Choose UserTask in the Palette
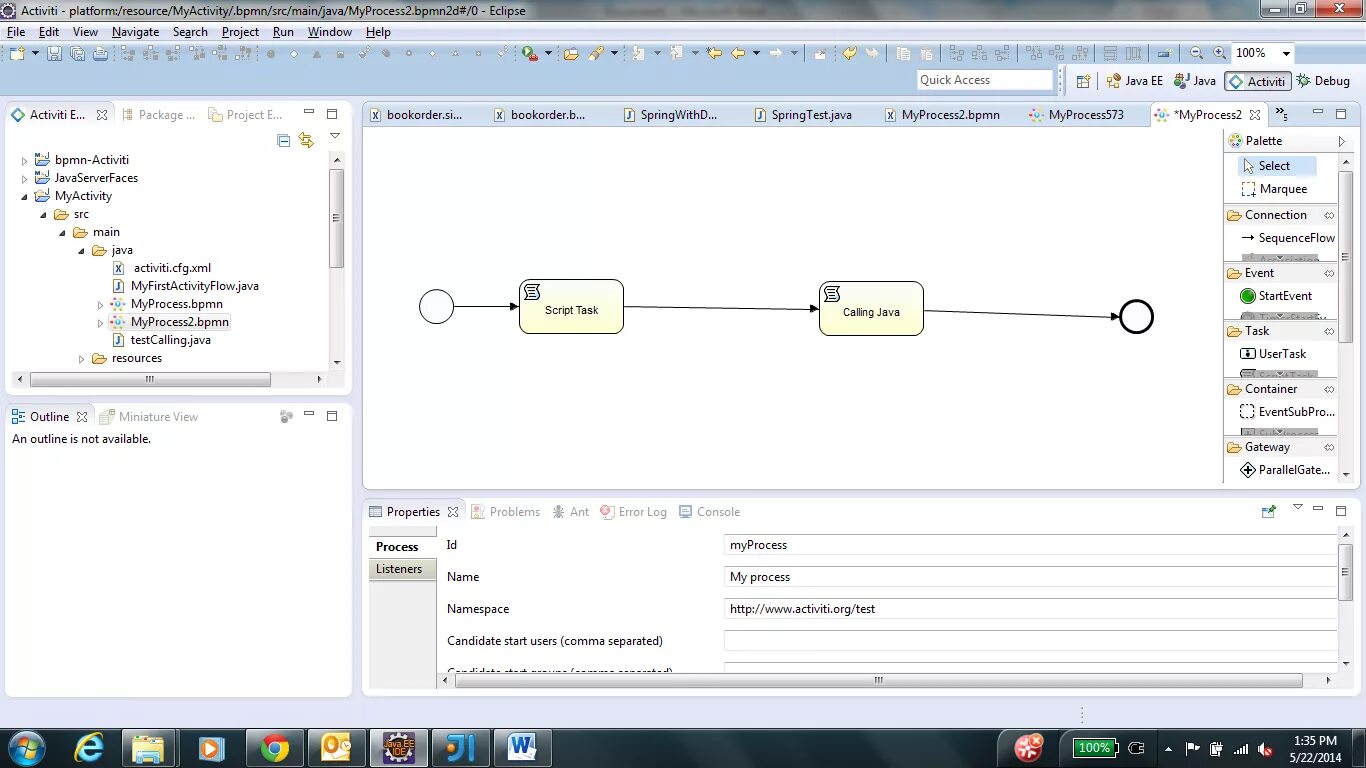 pos(1273,354)
